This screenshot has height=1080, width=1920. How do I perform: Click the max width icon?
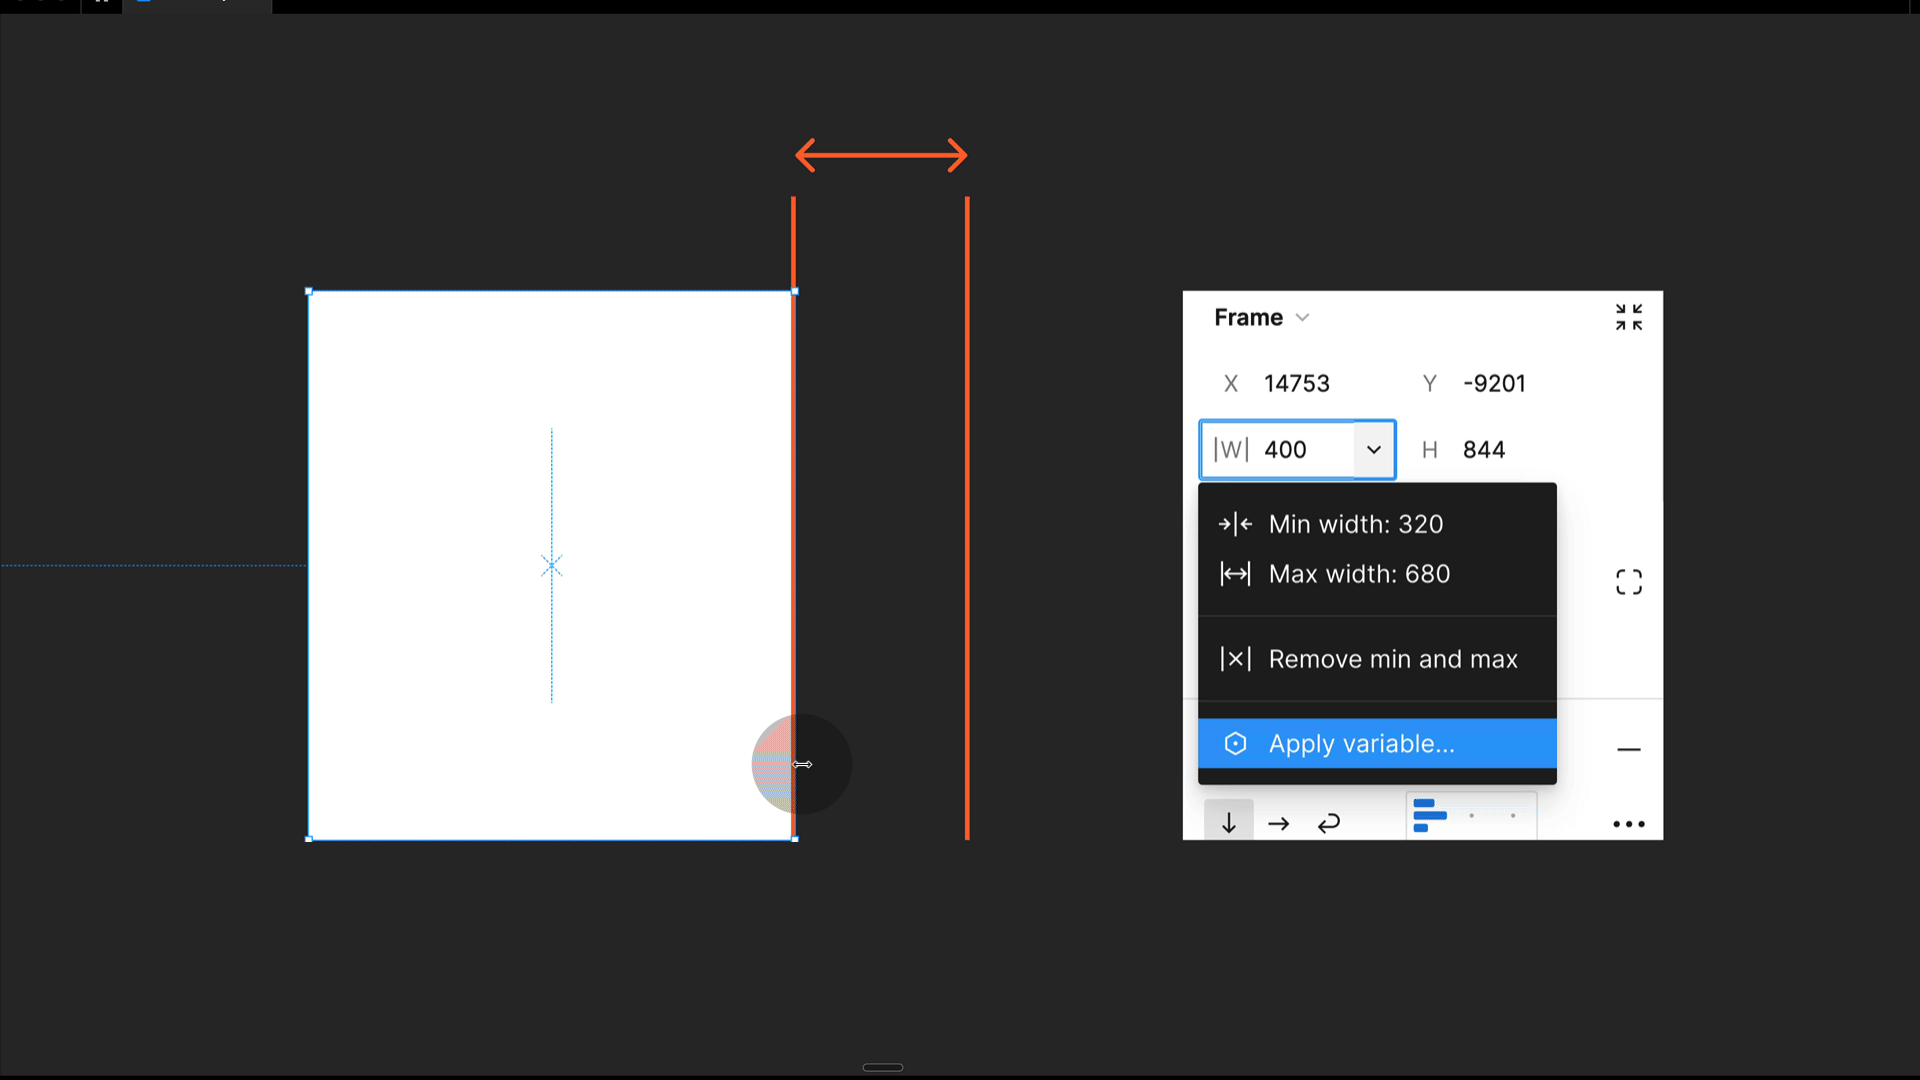click(x=1235, y=574)
